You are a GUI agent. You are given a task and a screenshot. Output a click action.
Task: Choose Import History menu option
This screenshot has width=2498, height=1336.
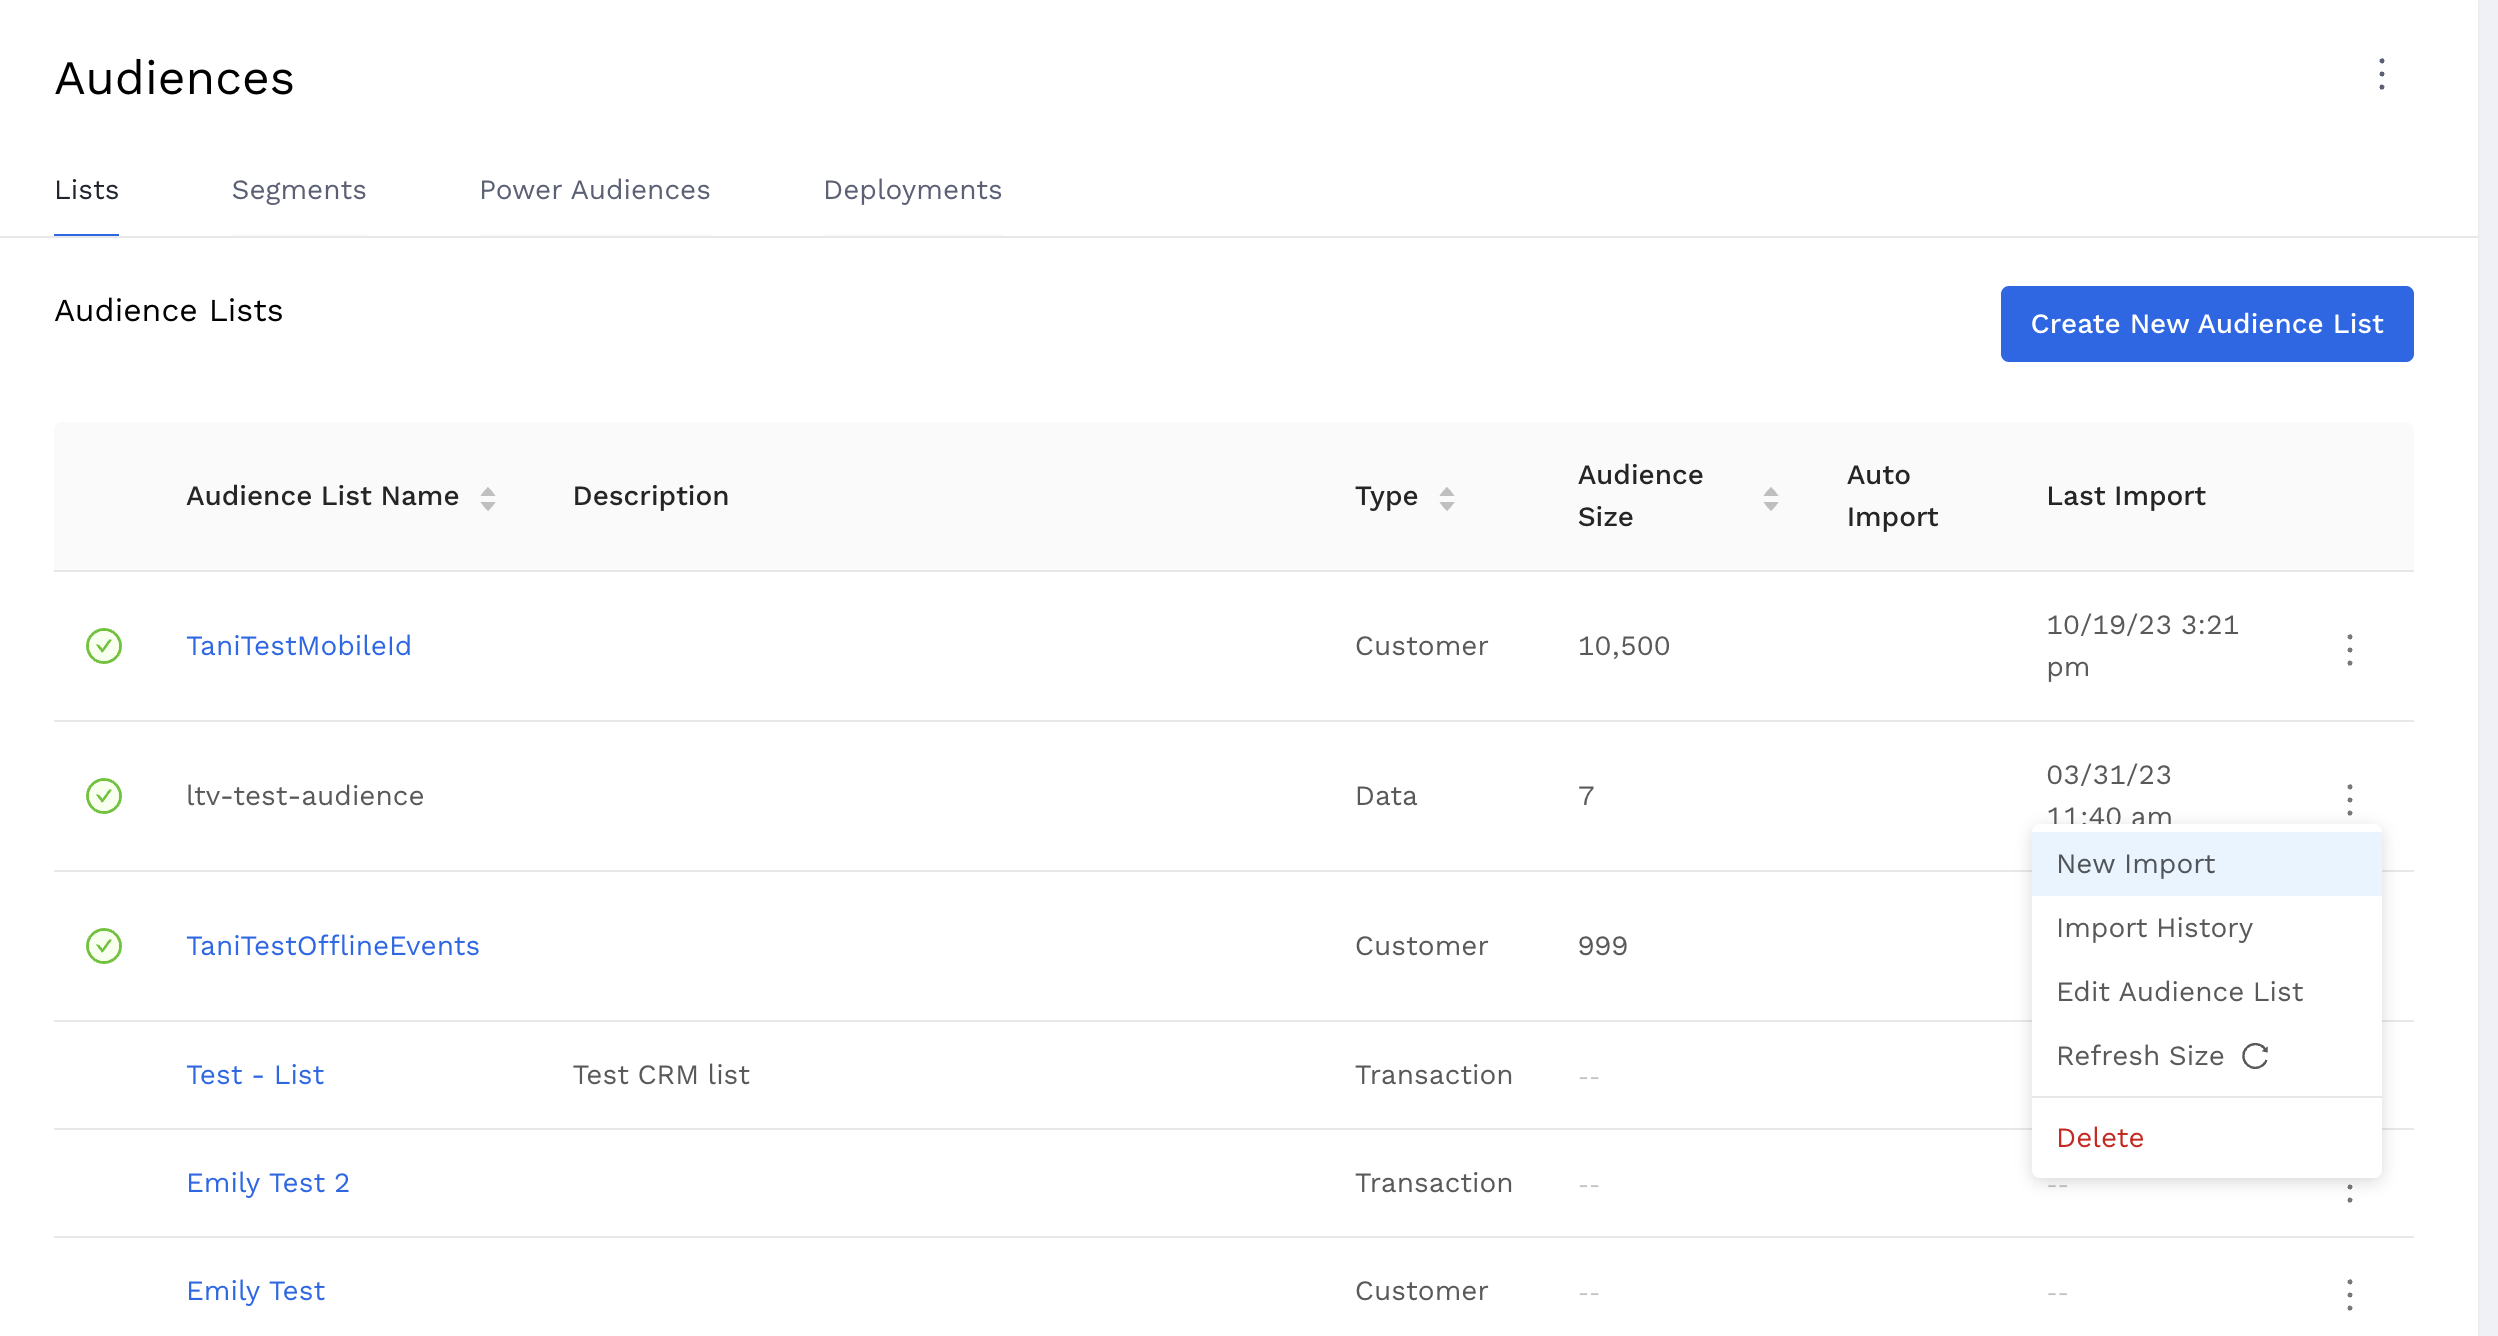[x=2154, y=928]
